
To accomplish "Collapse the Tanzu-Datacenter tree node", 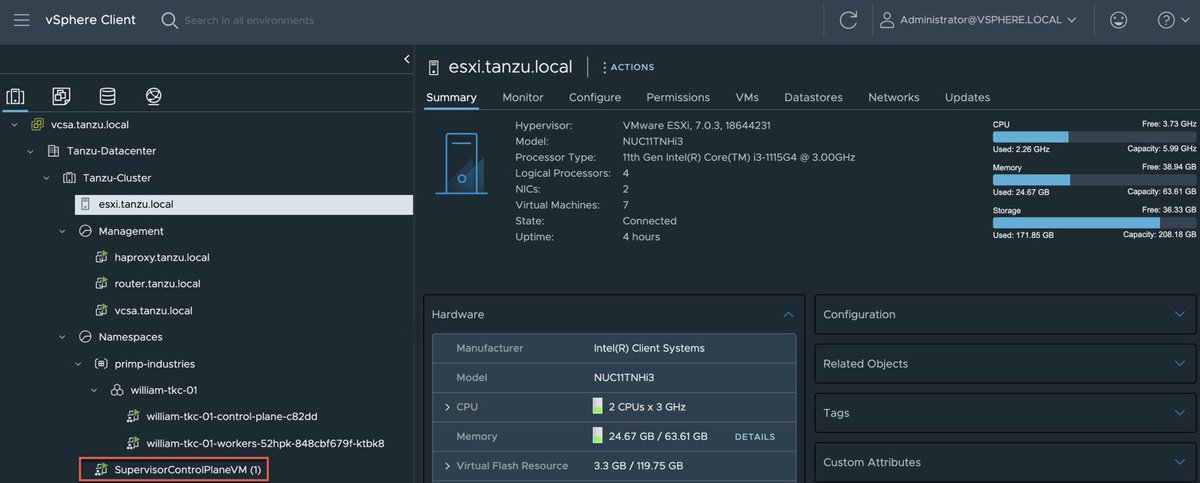I will point(30,151).
